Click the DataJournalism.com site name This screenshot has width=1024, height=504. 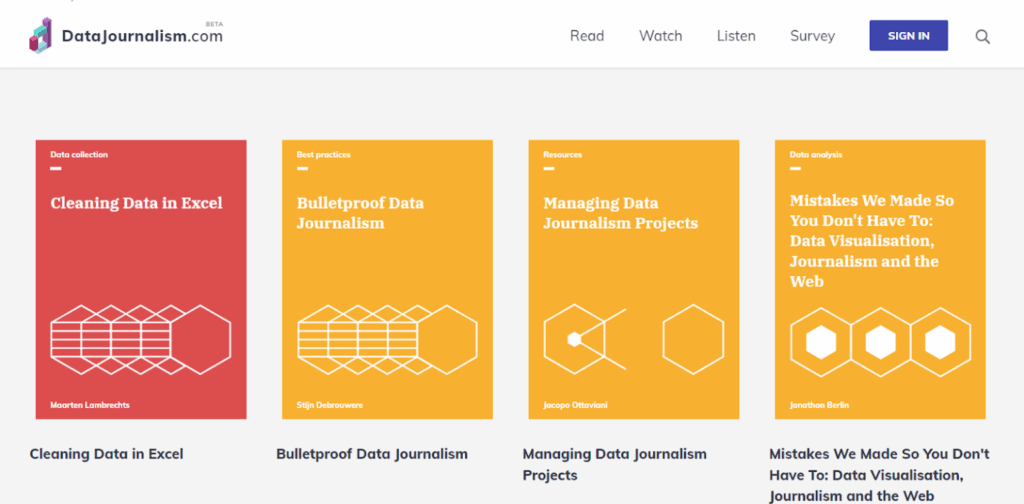tap(142, 37)
